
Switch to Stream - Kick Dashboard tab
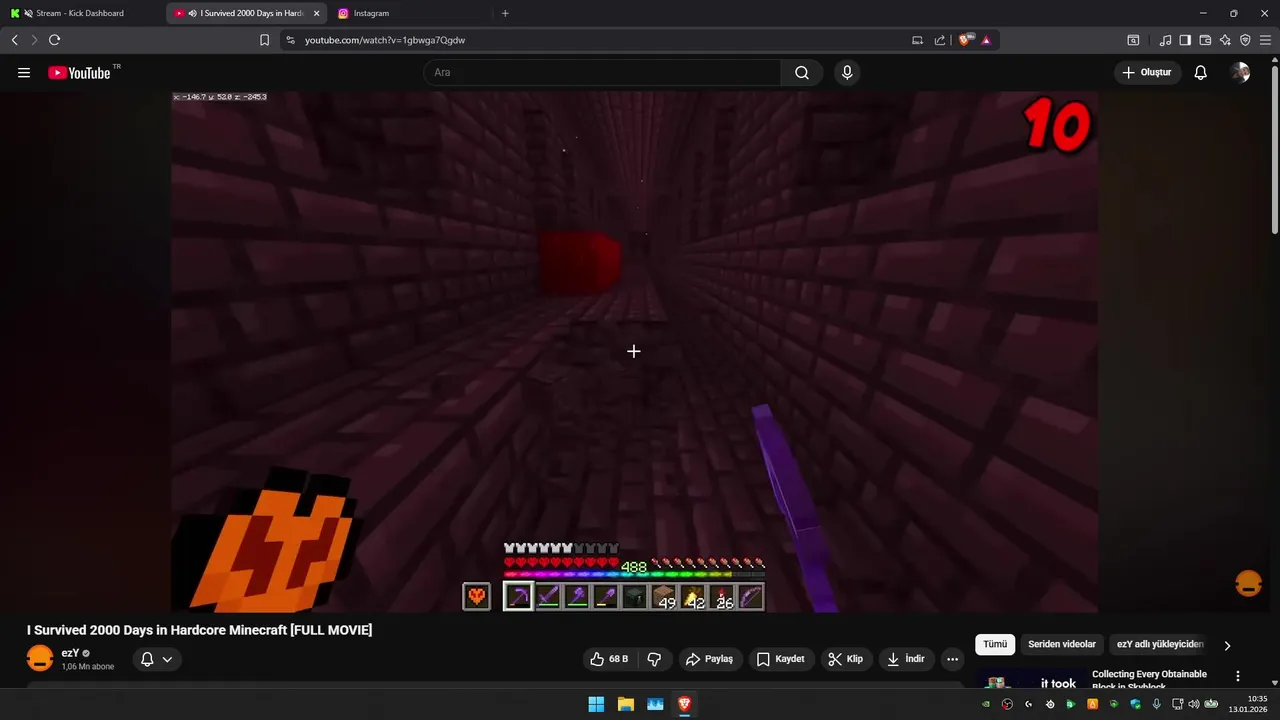[x=80, y=13]
